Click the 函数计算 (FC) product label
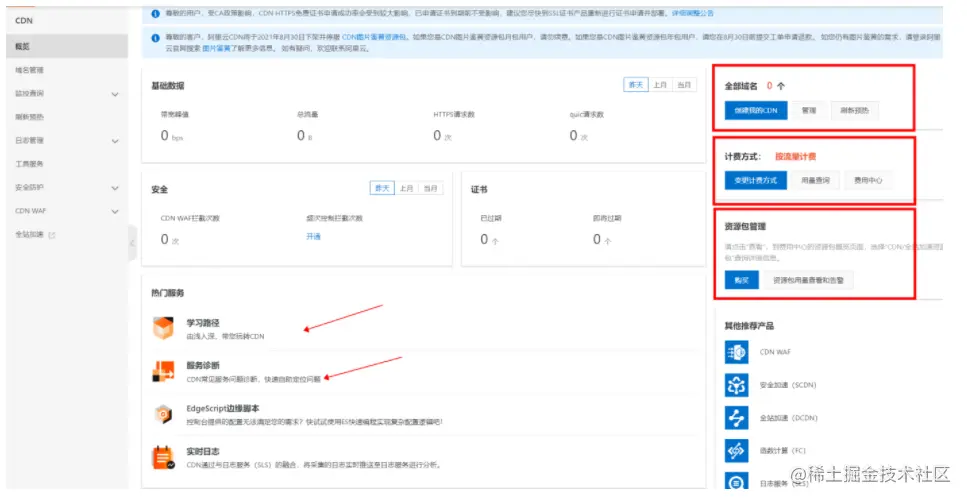This screenshot has height=501, width=967. [783, 450]
